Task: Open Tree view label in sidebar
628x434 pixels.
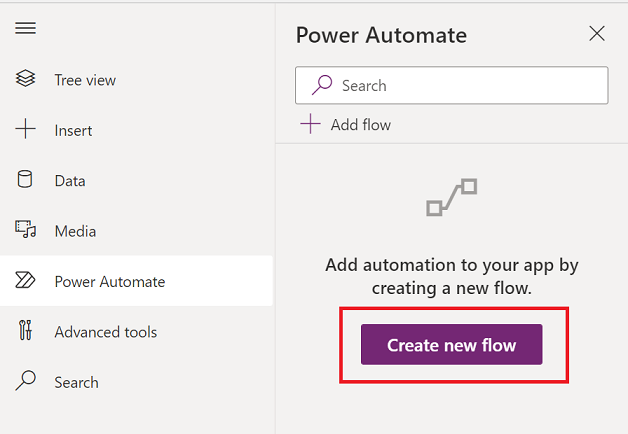Action: coord(85,80)
